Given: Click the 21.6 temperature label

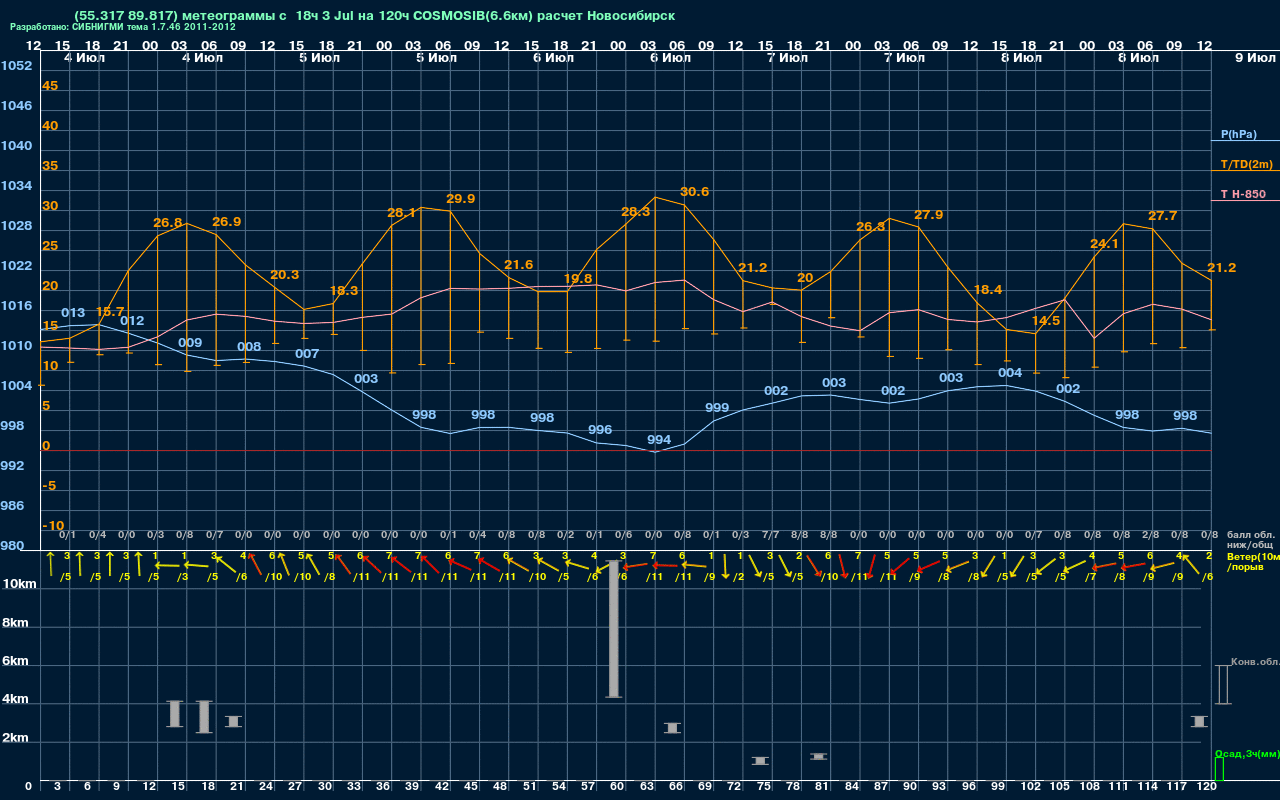Looking at the screenshot, I should pyautogui.click(x=518, y=264).
